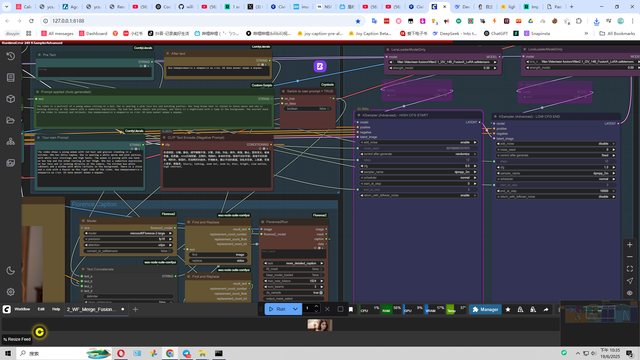
Task: Toggle convert_to_safetensors in Model node
Action: click(129, 251)
